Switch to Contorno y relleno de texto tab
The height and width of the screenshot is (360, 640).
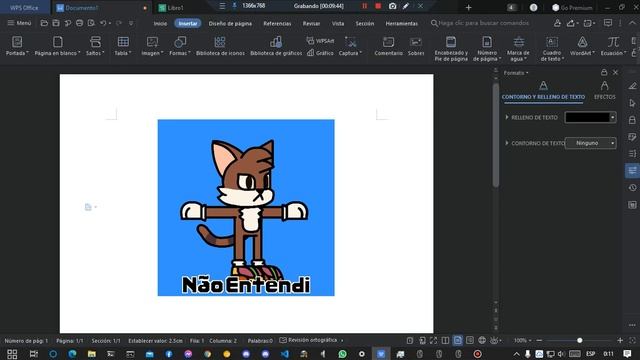click(x=543, y=91)
